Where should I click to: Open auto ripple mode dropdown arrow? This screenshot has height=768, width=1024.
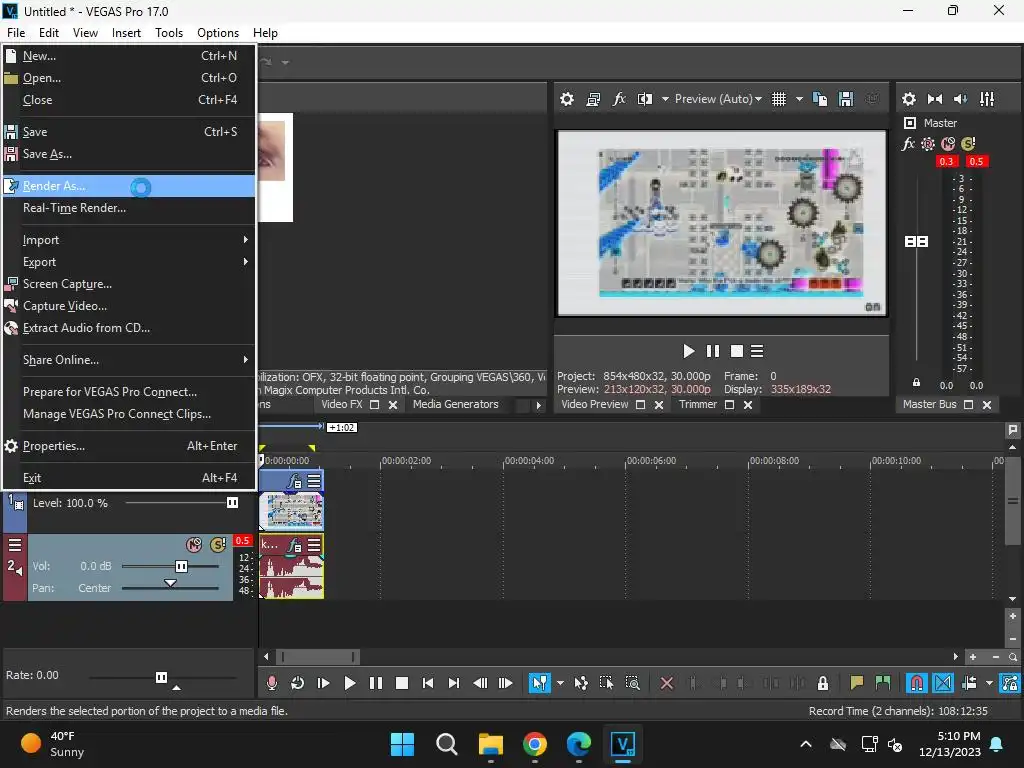click(989, 683)
